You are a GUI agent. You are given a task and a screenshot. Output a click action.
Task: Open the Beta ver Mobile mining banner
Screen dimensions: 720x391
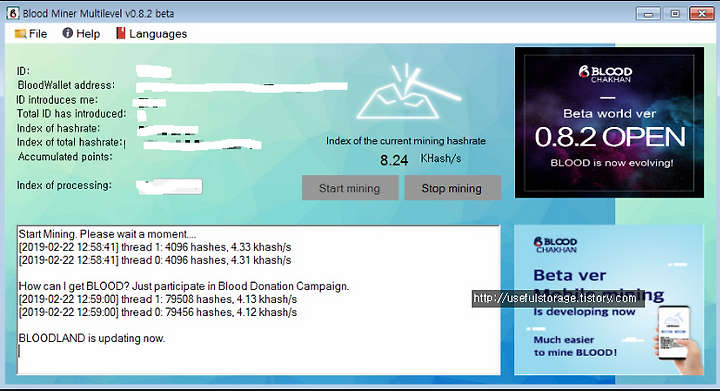609,300
